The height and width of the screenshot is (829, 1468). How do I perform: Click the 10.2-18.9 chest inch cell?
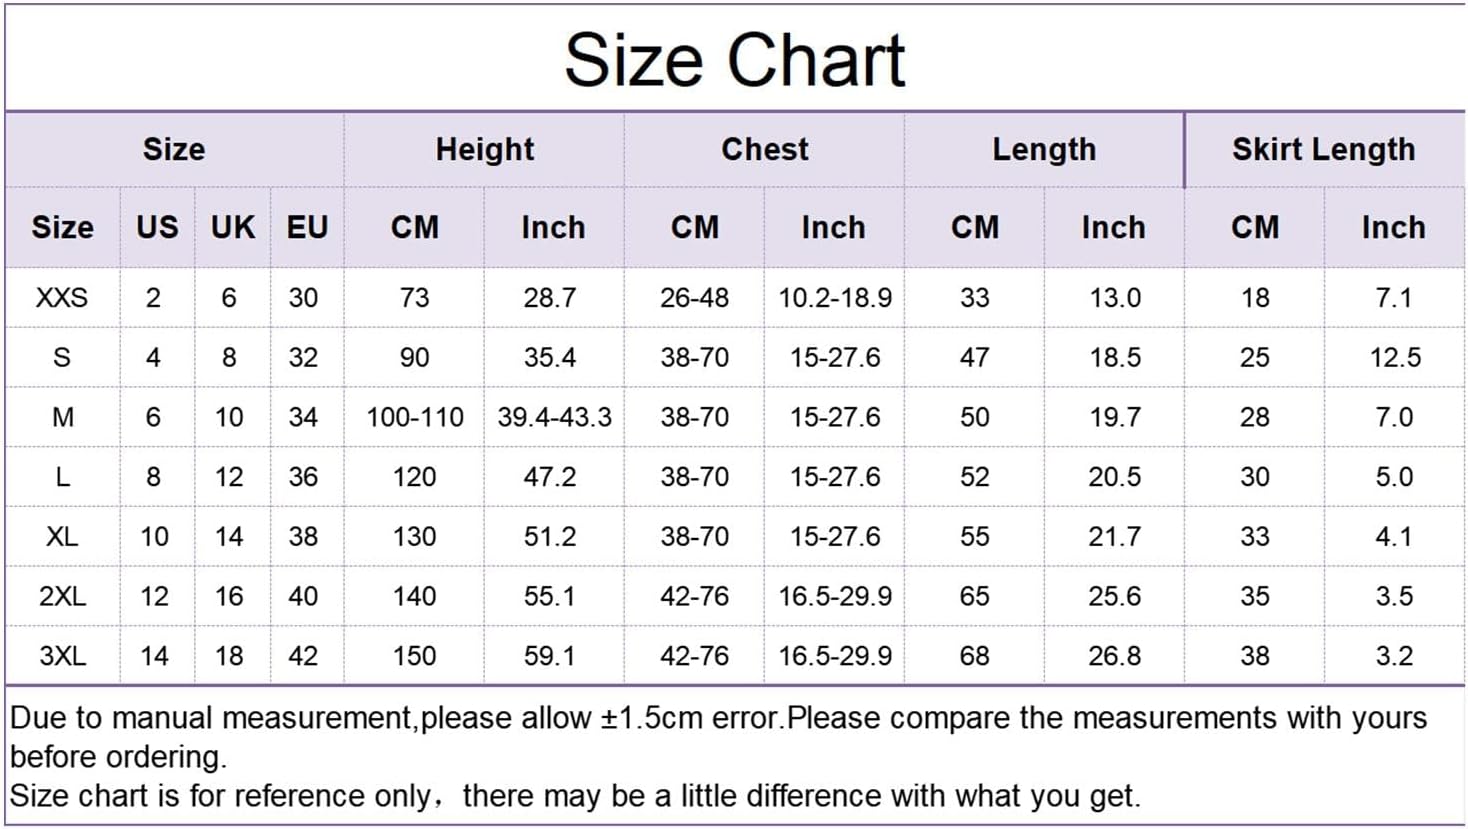[x=835, y=298]
